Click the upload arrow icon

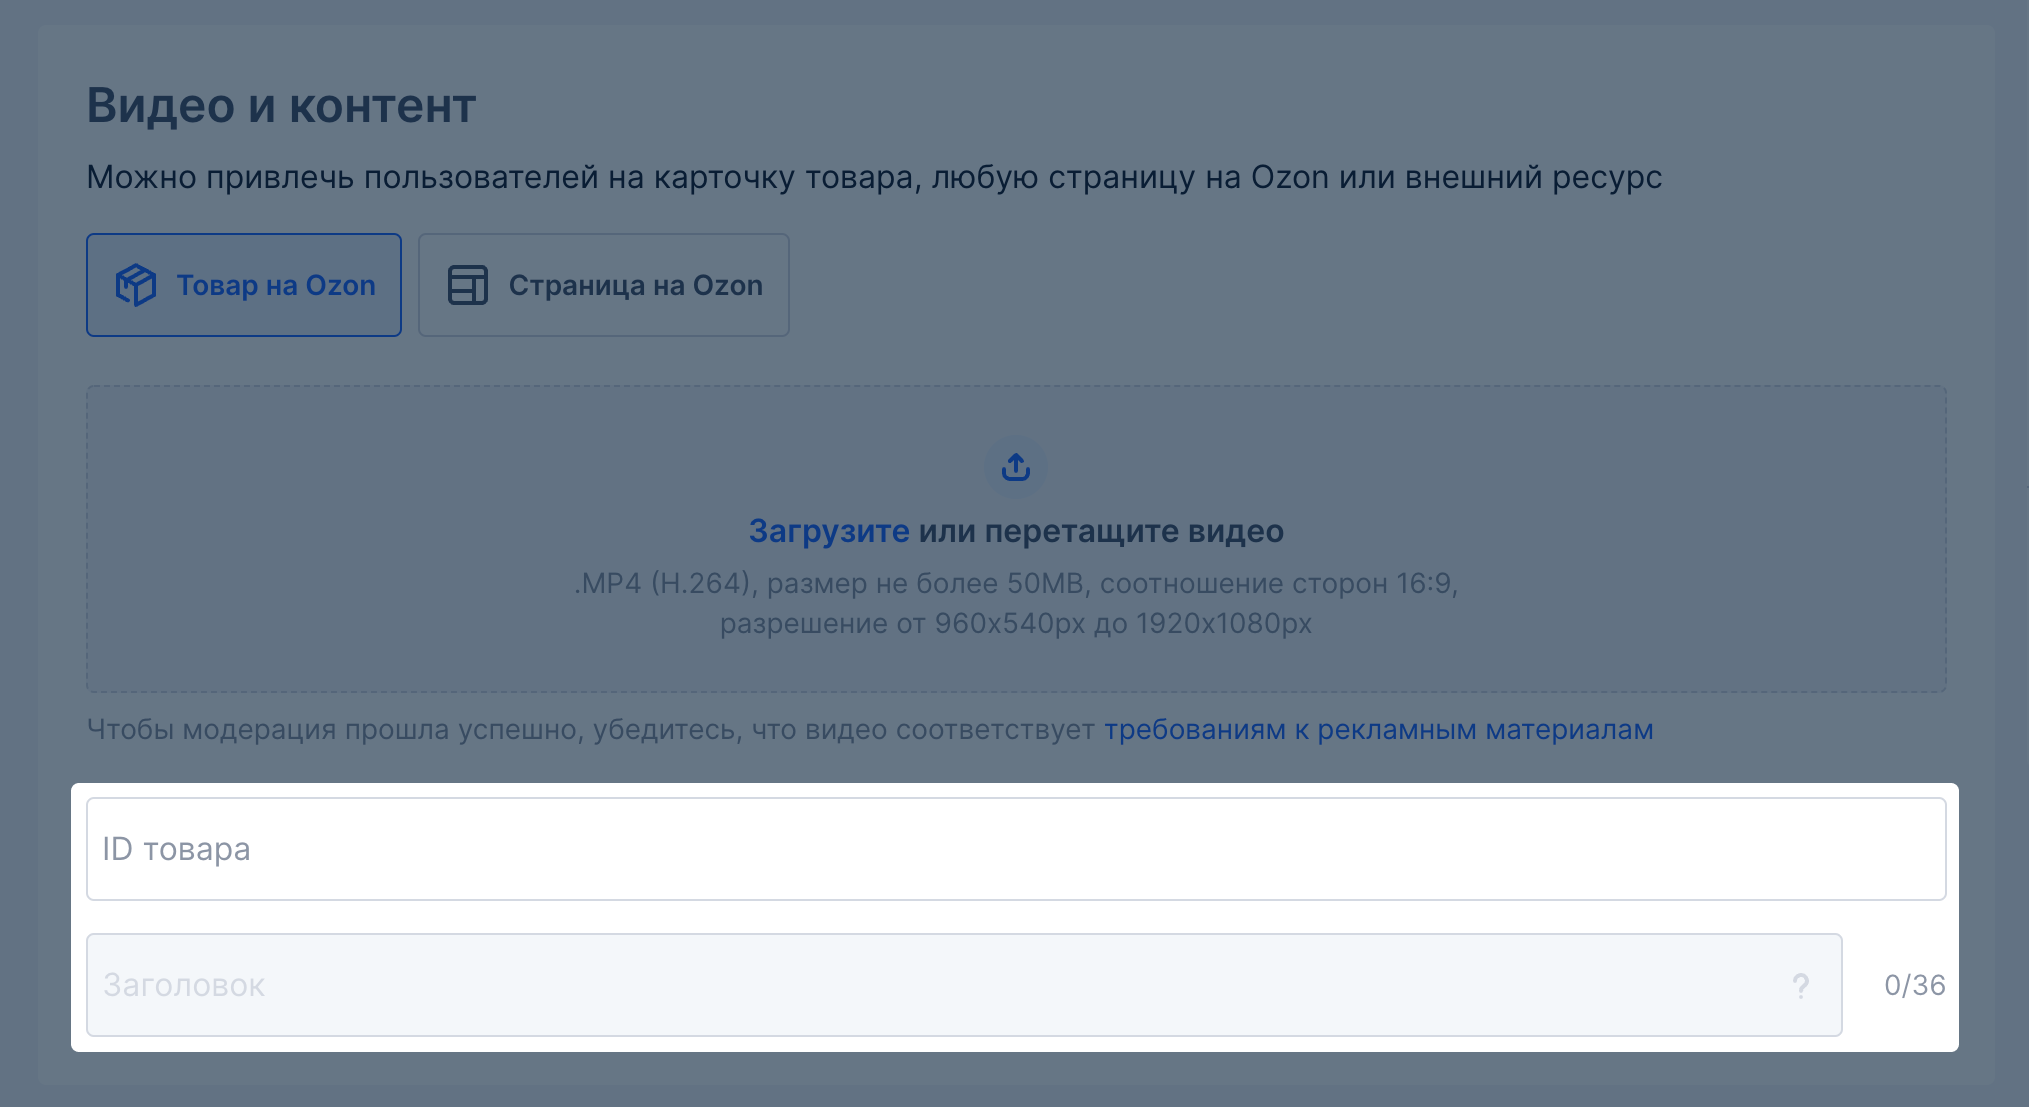pyautogui.click(x=1016, y=467)
